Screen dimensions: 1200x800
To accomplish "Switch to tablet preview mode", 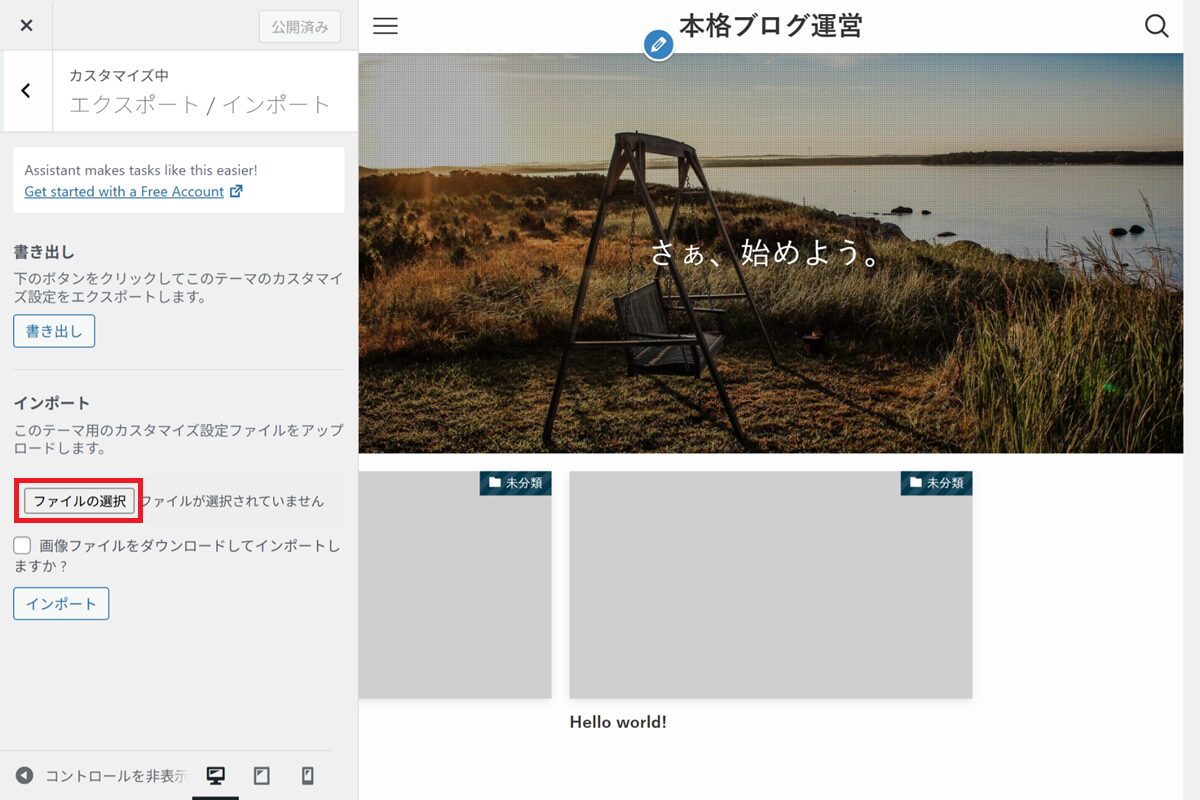I will point(261,776).
